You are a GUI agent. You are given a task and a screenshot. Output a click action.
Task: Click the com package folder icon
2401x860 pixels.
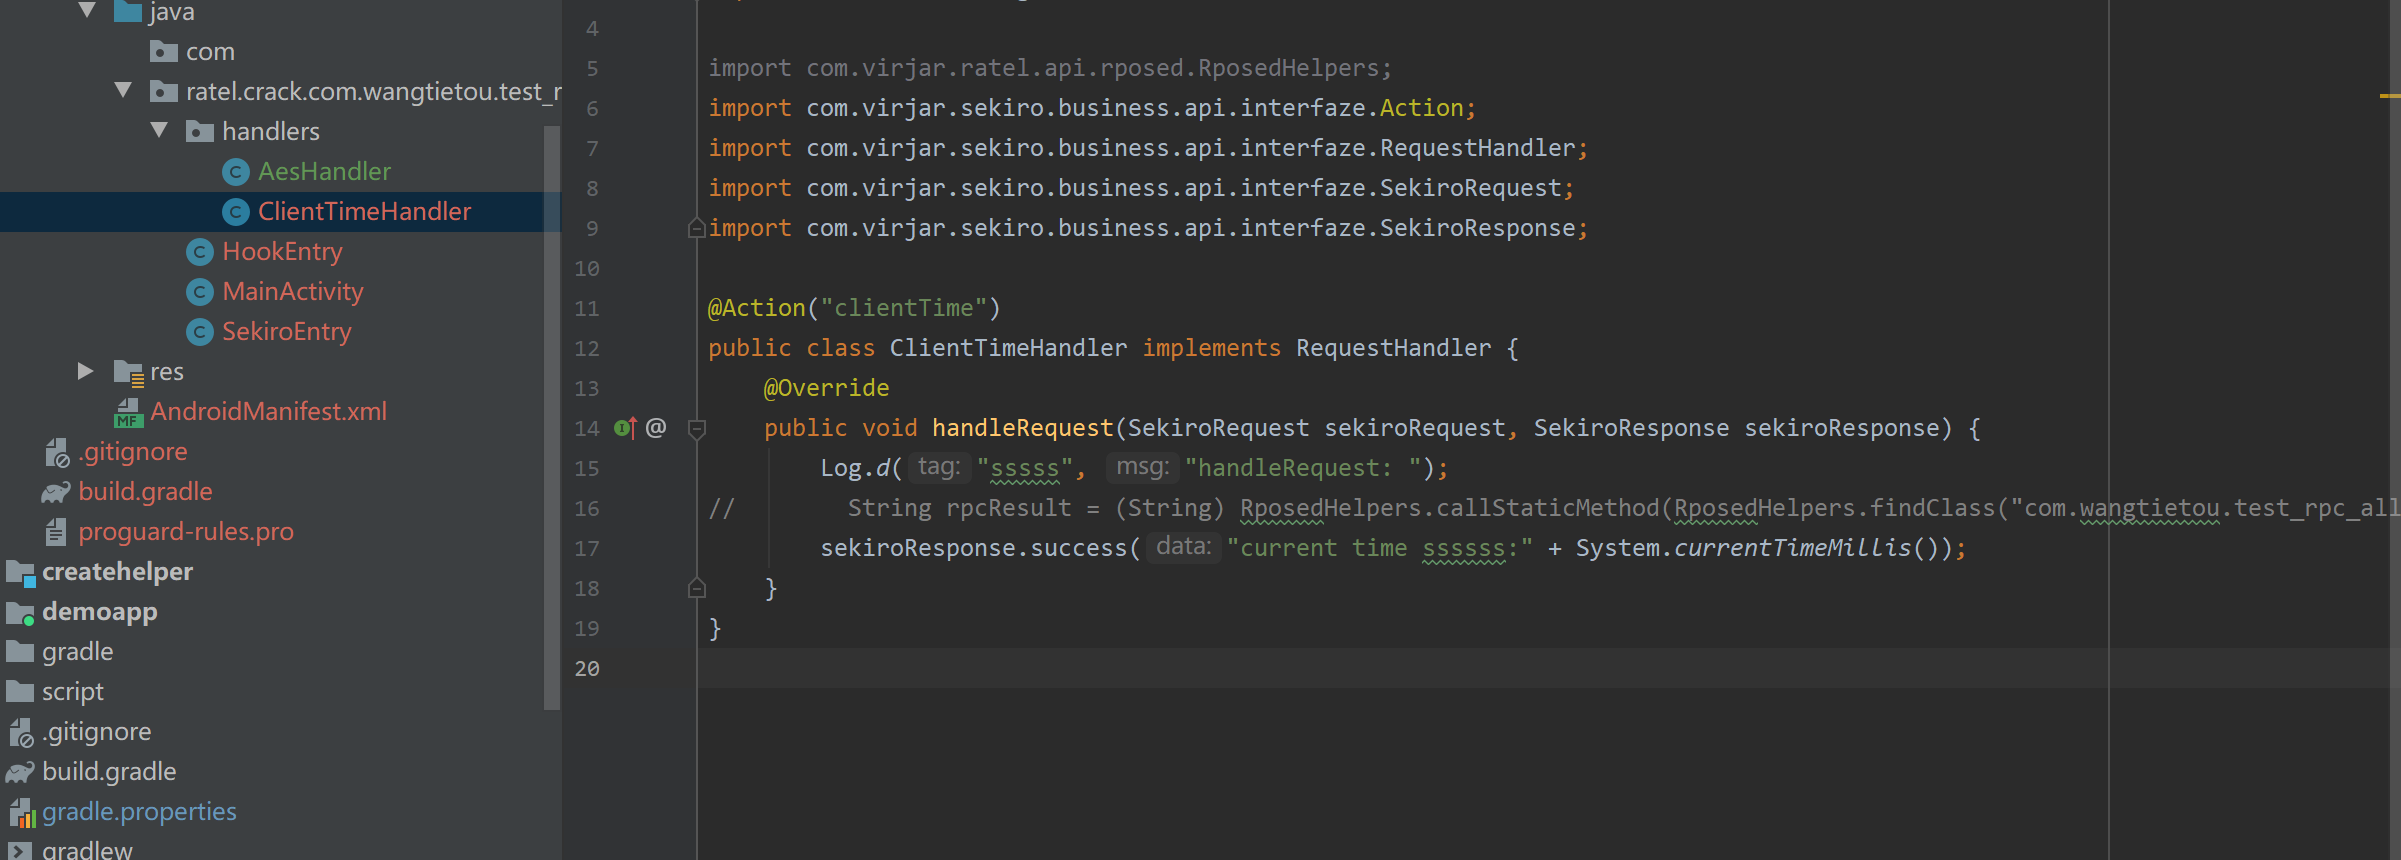click(164, 51)
